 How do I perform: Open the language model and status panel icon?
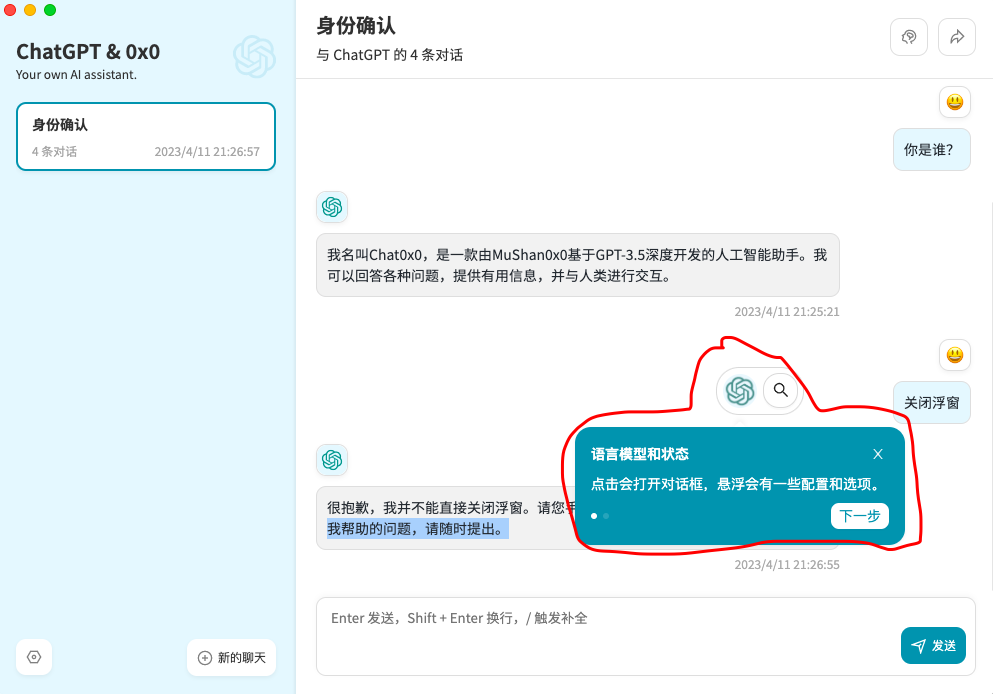909,36
